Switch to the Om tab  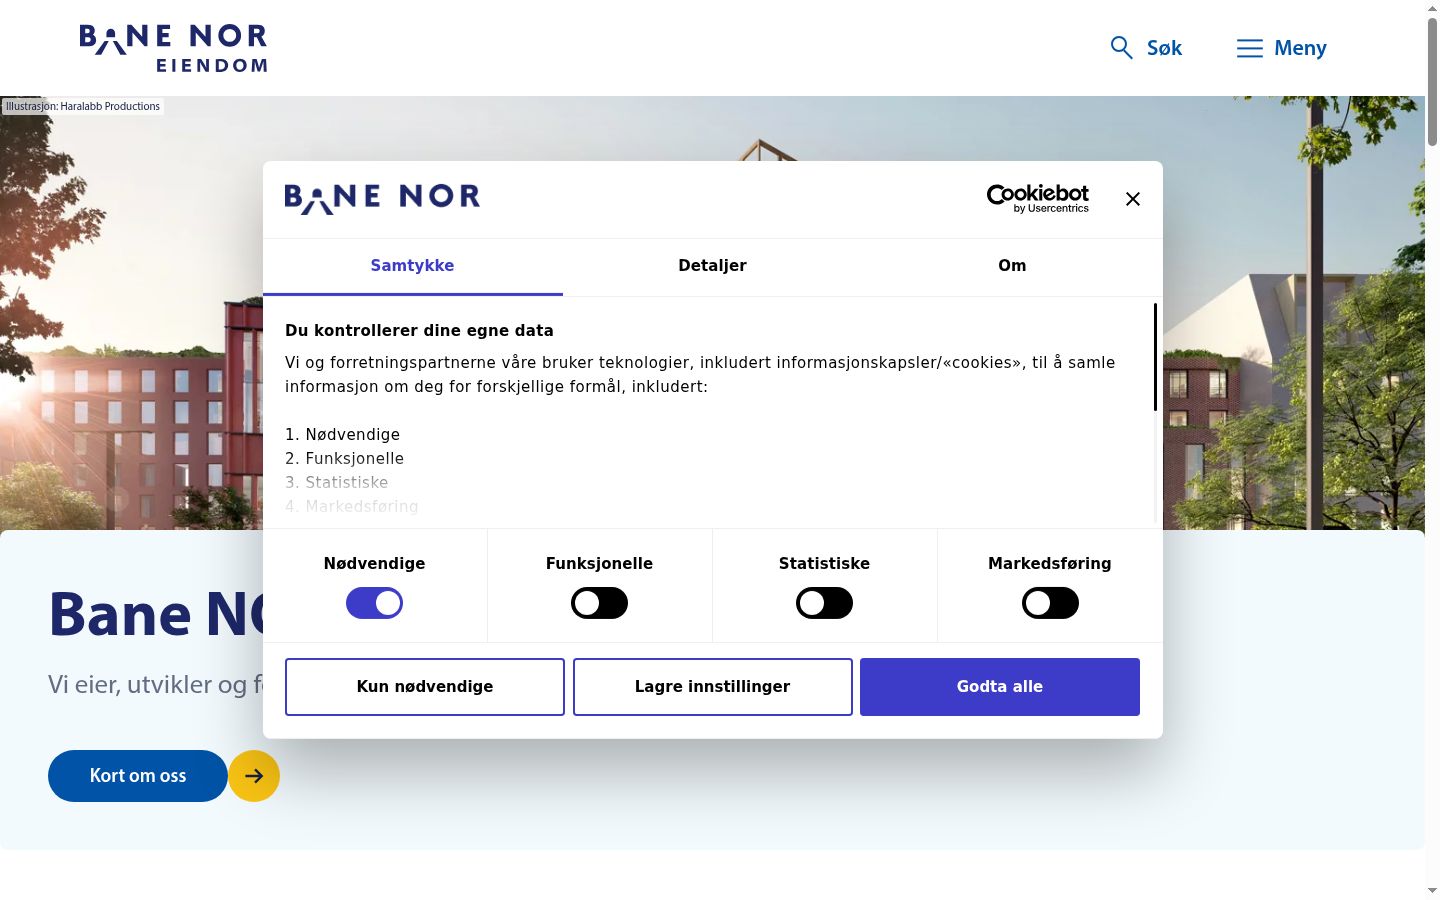point(1012,266)
